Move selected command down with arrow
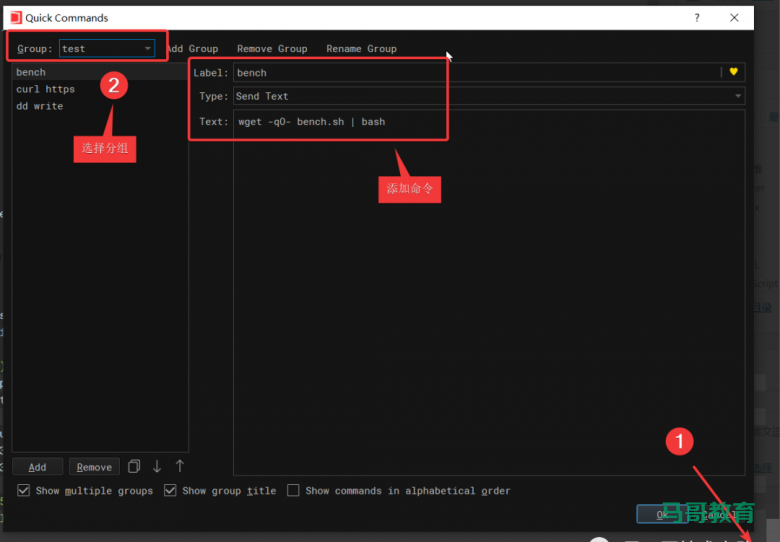780x542 pixels. [x=157, y=466]
